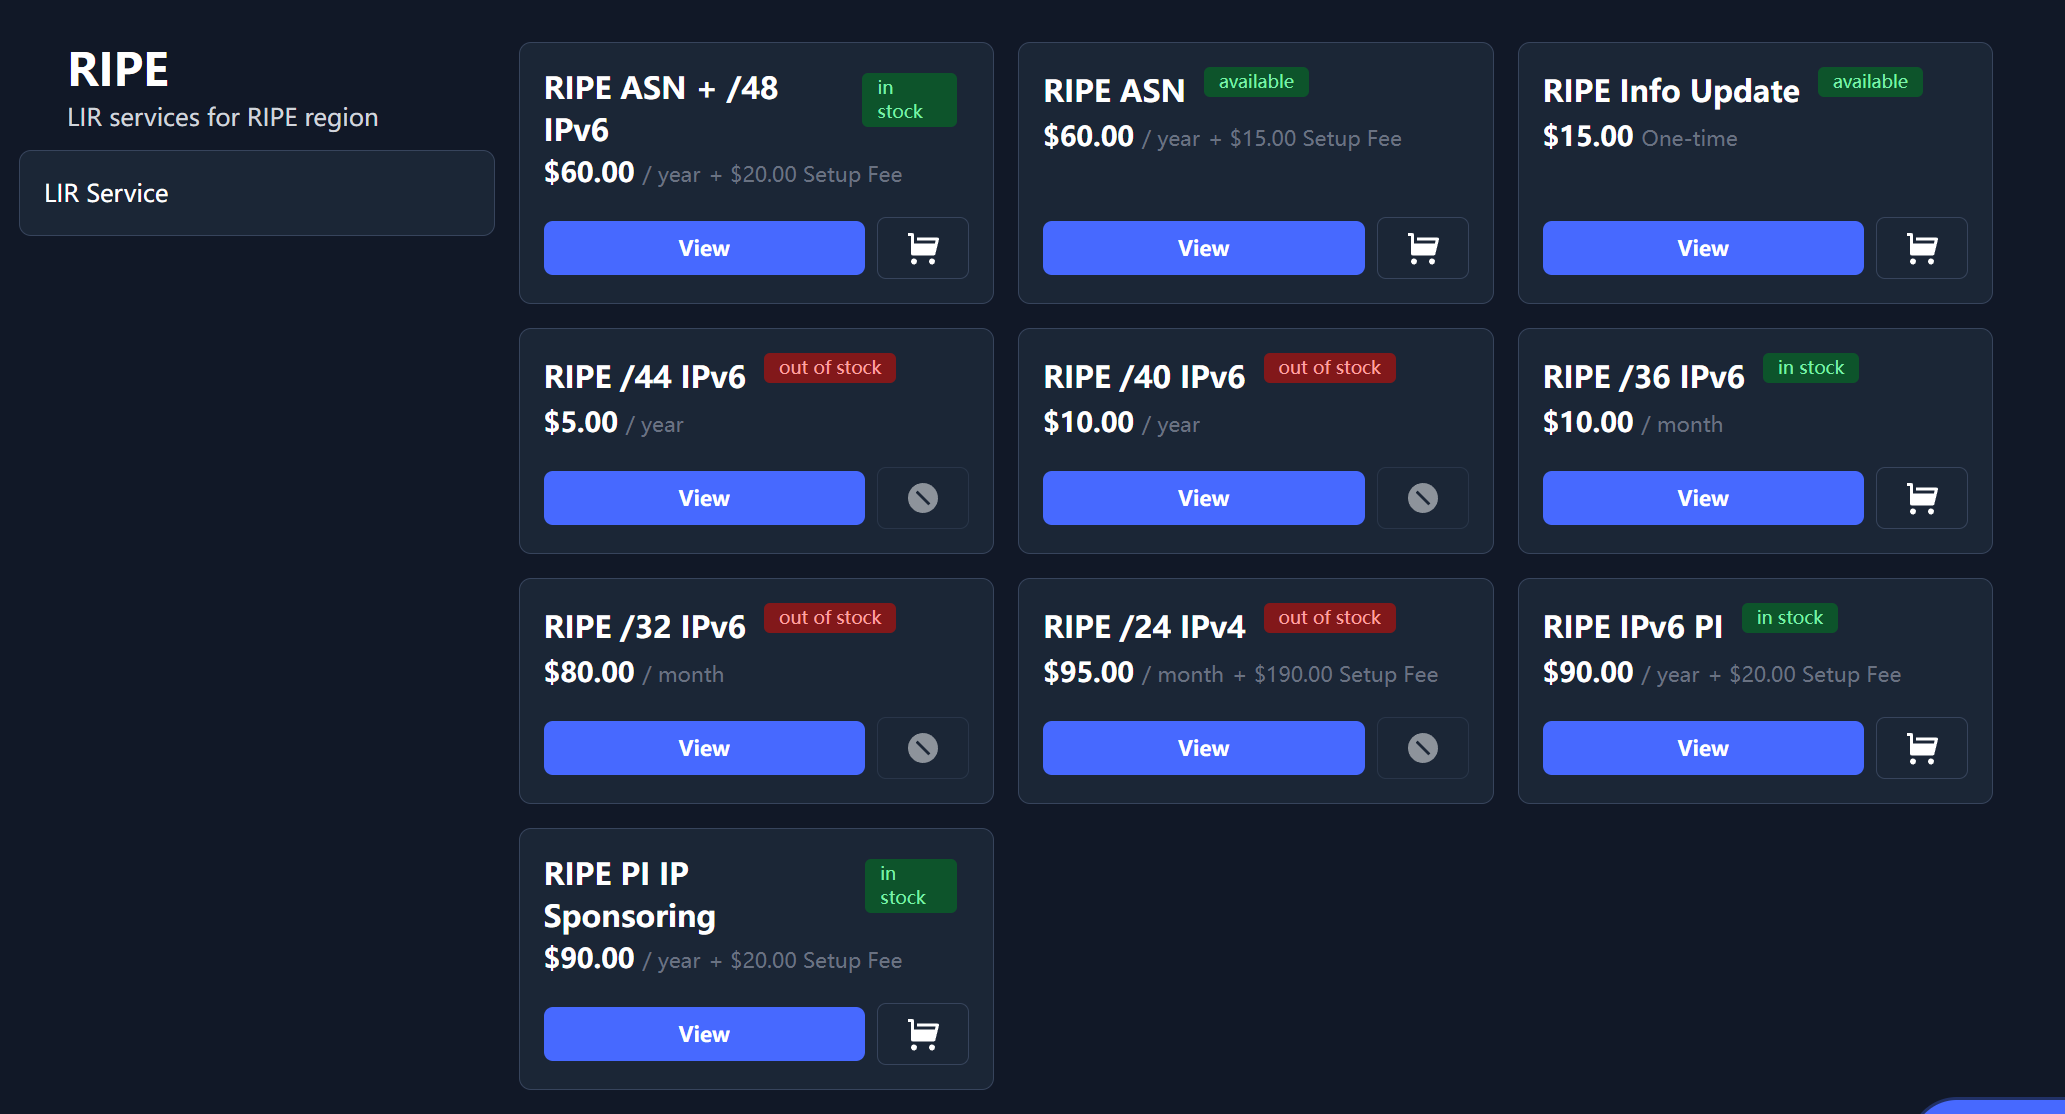Add RIPE ASN + /48 IPv6 to cart
This screenshot has height=1114, width=2065.
click(922, 248)
